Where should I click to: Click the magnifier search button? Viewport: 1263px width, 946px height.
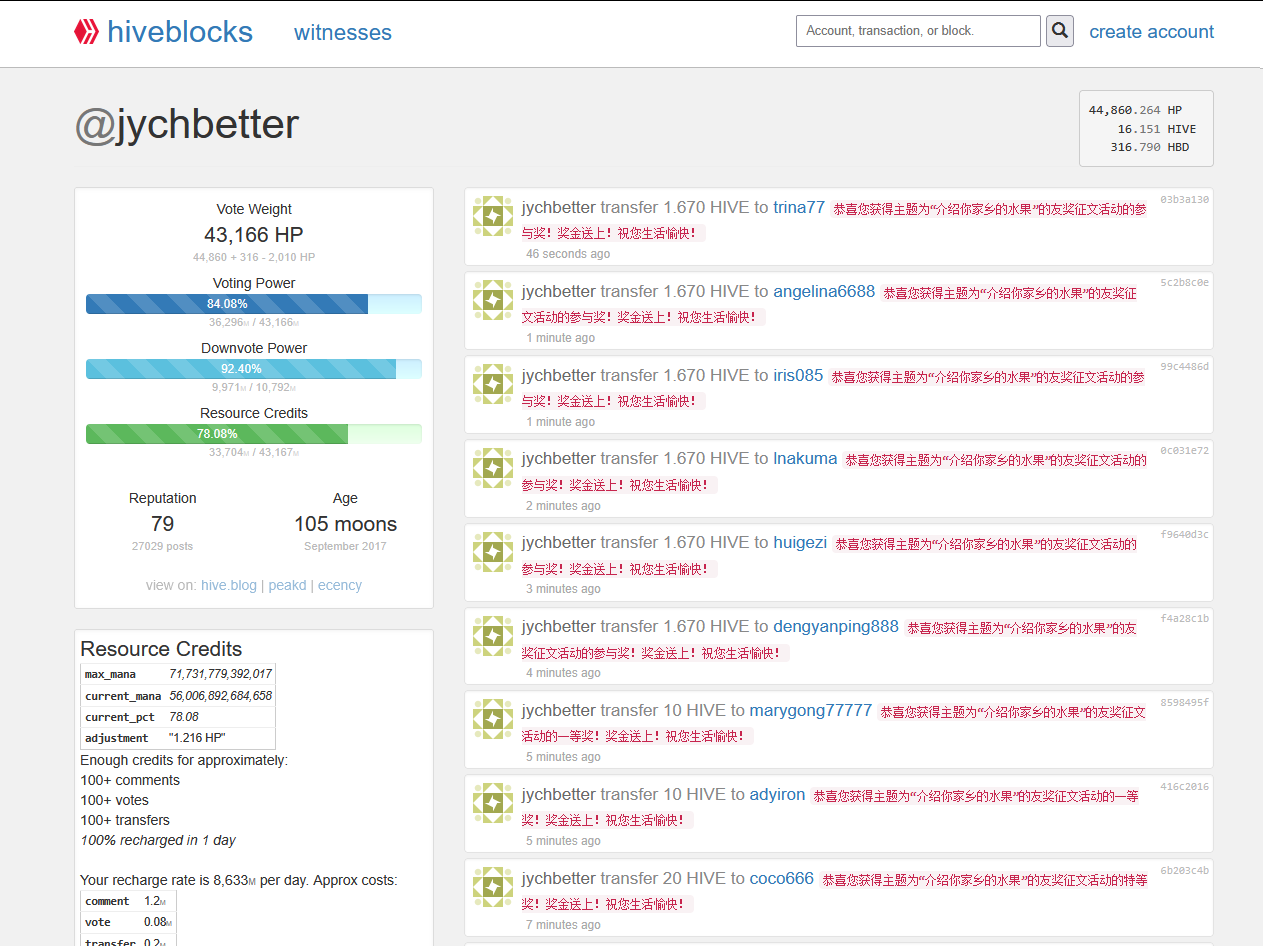(x=1060, y=31)
